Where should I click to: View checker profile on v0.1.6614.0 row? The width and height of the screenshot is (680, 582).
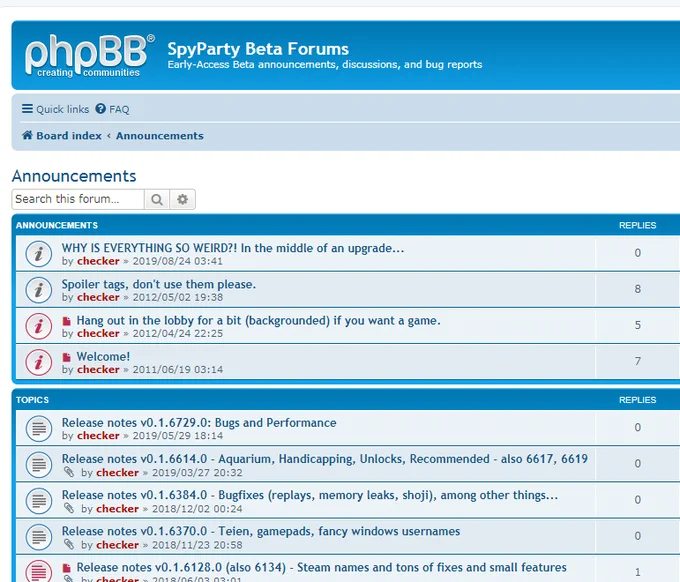pos(118,473)
